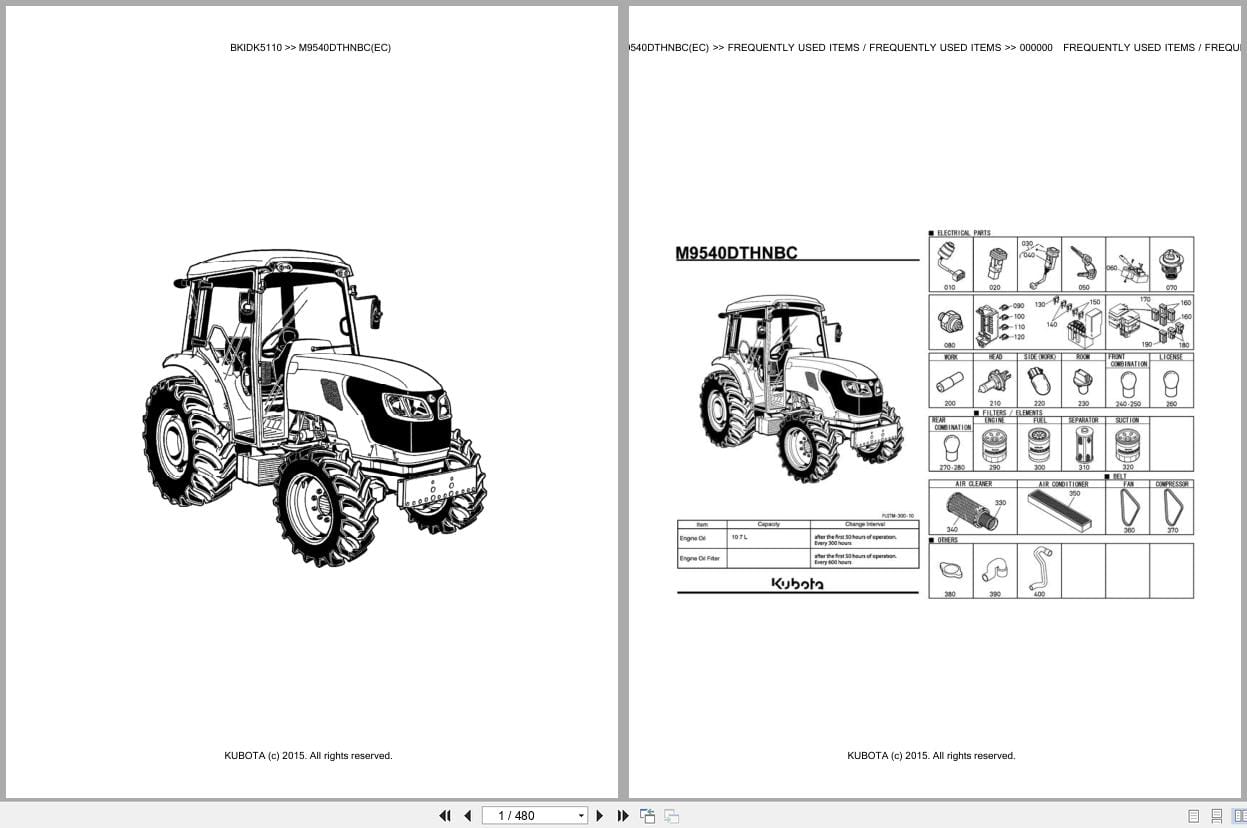Click the part 380 gasket image
The width and height of the screenshot is (1247, 828).
coord(950,571)
